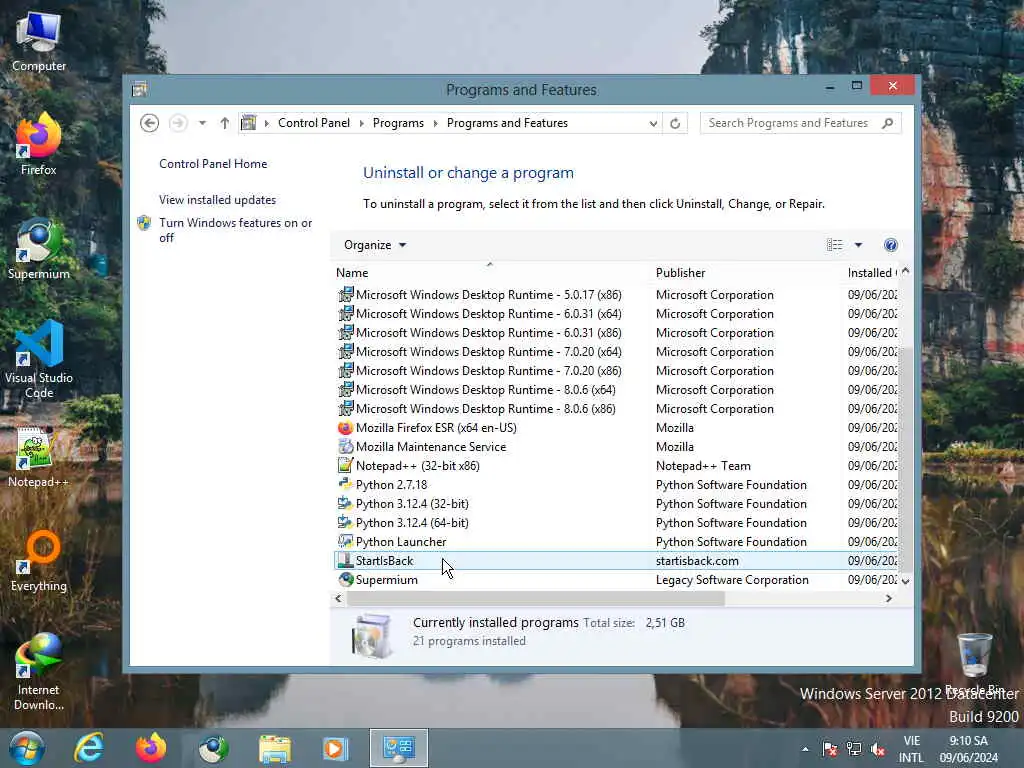Go back using the Back arrow
The height and width of the screenshot is (768, 1024).
point(150,123)
